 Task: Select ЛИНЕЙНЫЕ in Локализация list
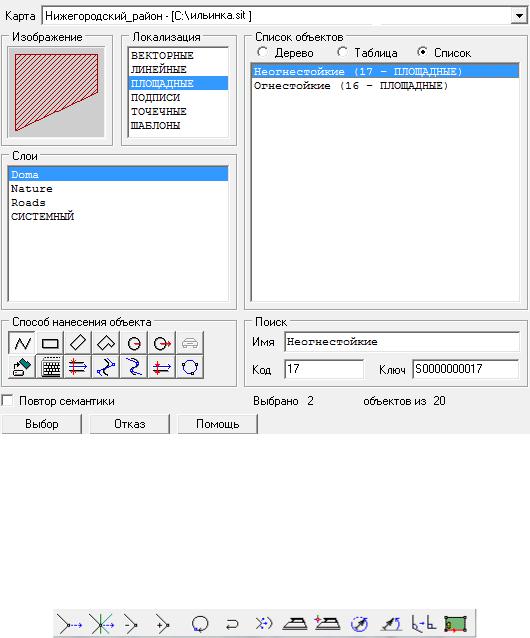[178, 69]
